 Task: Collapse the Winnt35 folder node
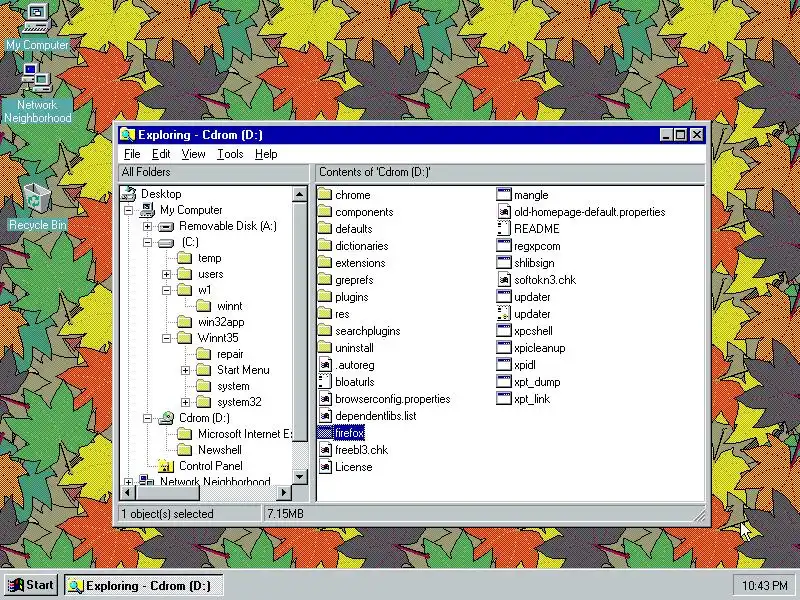(166, 338)
